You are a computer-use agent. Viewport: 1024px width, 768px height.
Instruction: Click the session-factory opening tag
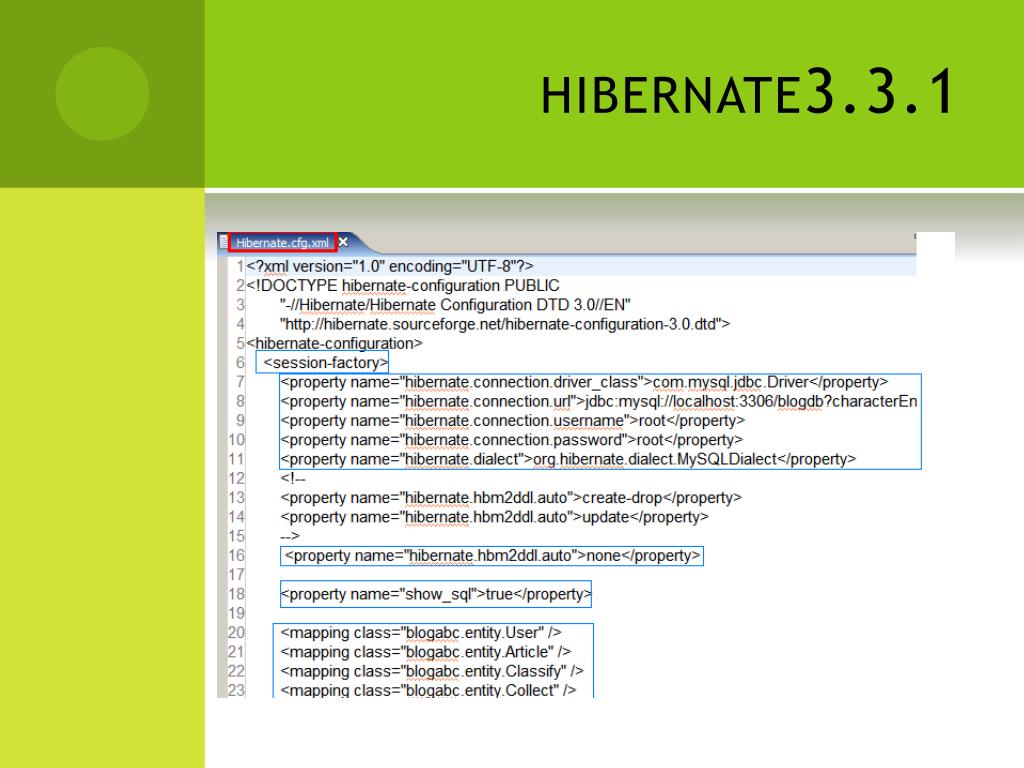325,362
